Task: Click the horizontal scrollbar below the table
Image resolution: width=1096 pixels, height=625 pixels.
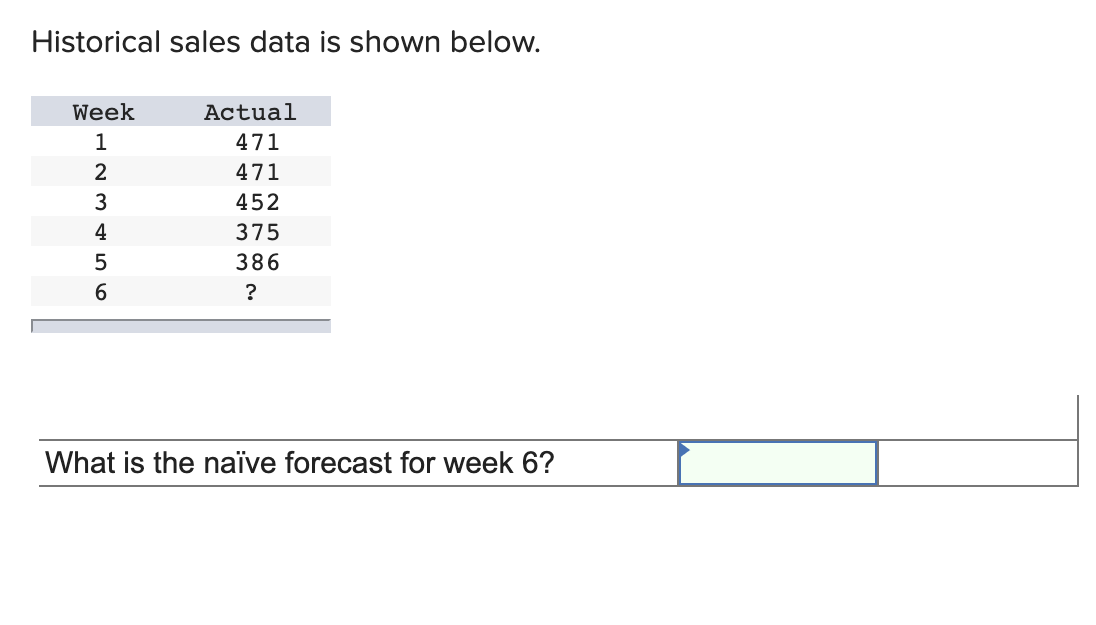Action: pos(181,326)
